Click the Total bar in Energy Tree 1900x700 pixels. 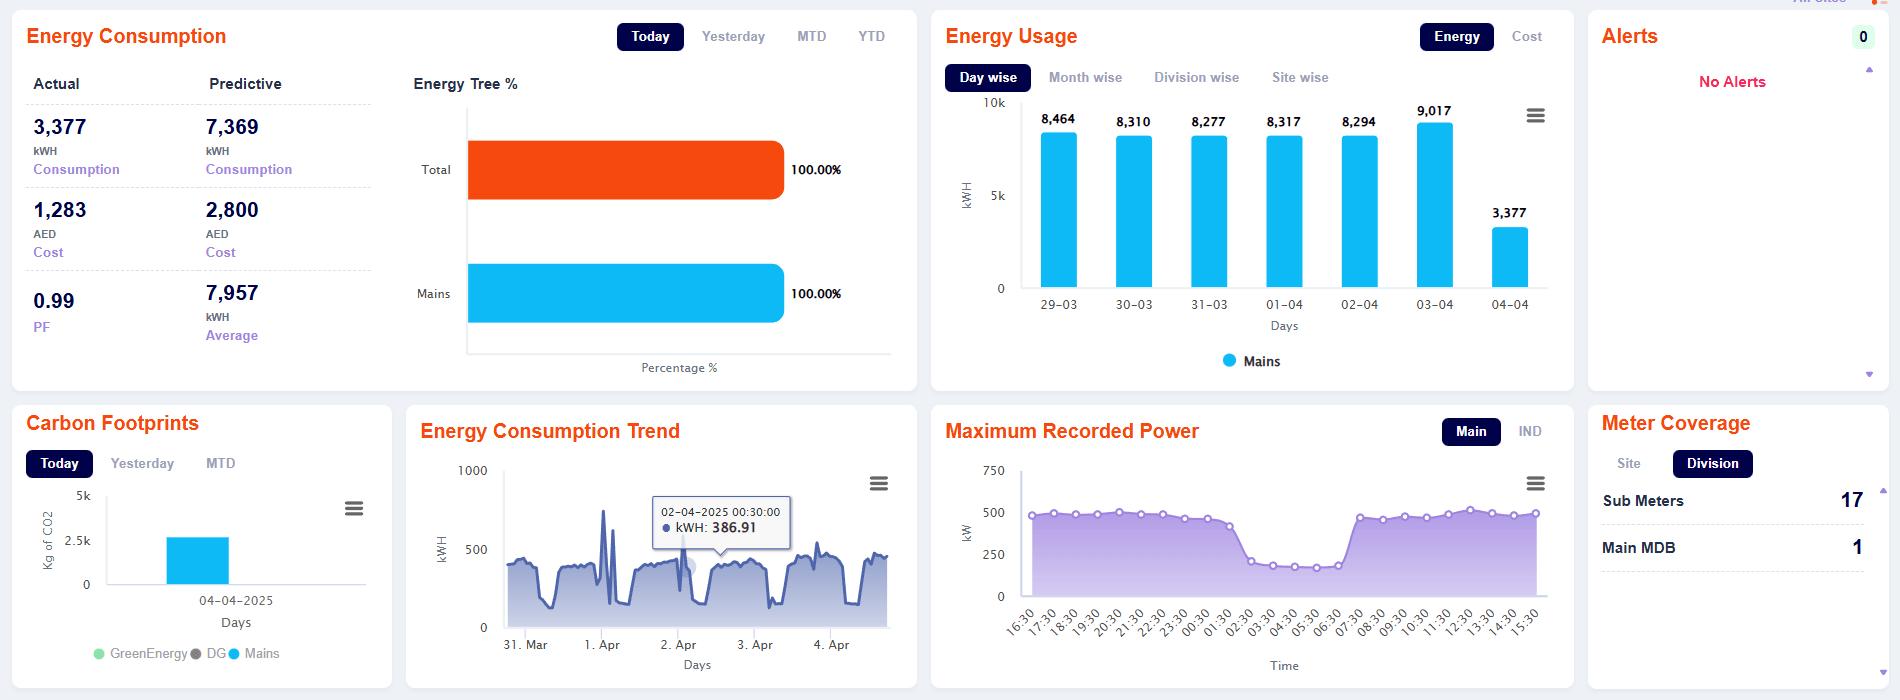coord(626,170)
